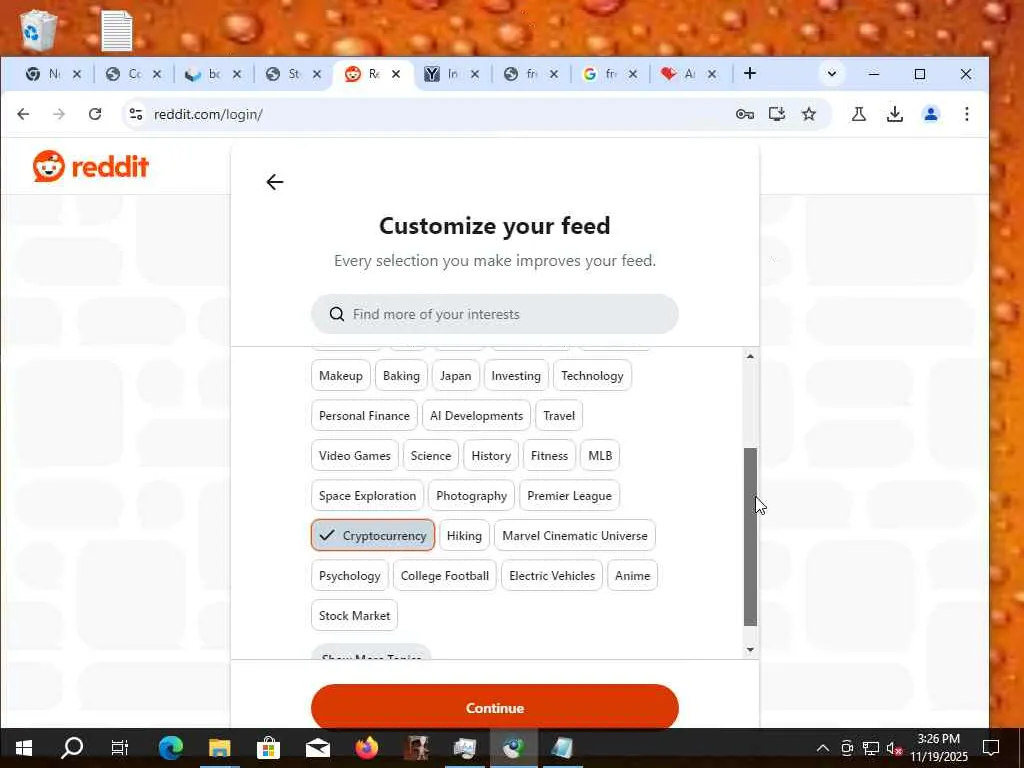Open File Explorer from the taskbar

(x=219, y=748)
